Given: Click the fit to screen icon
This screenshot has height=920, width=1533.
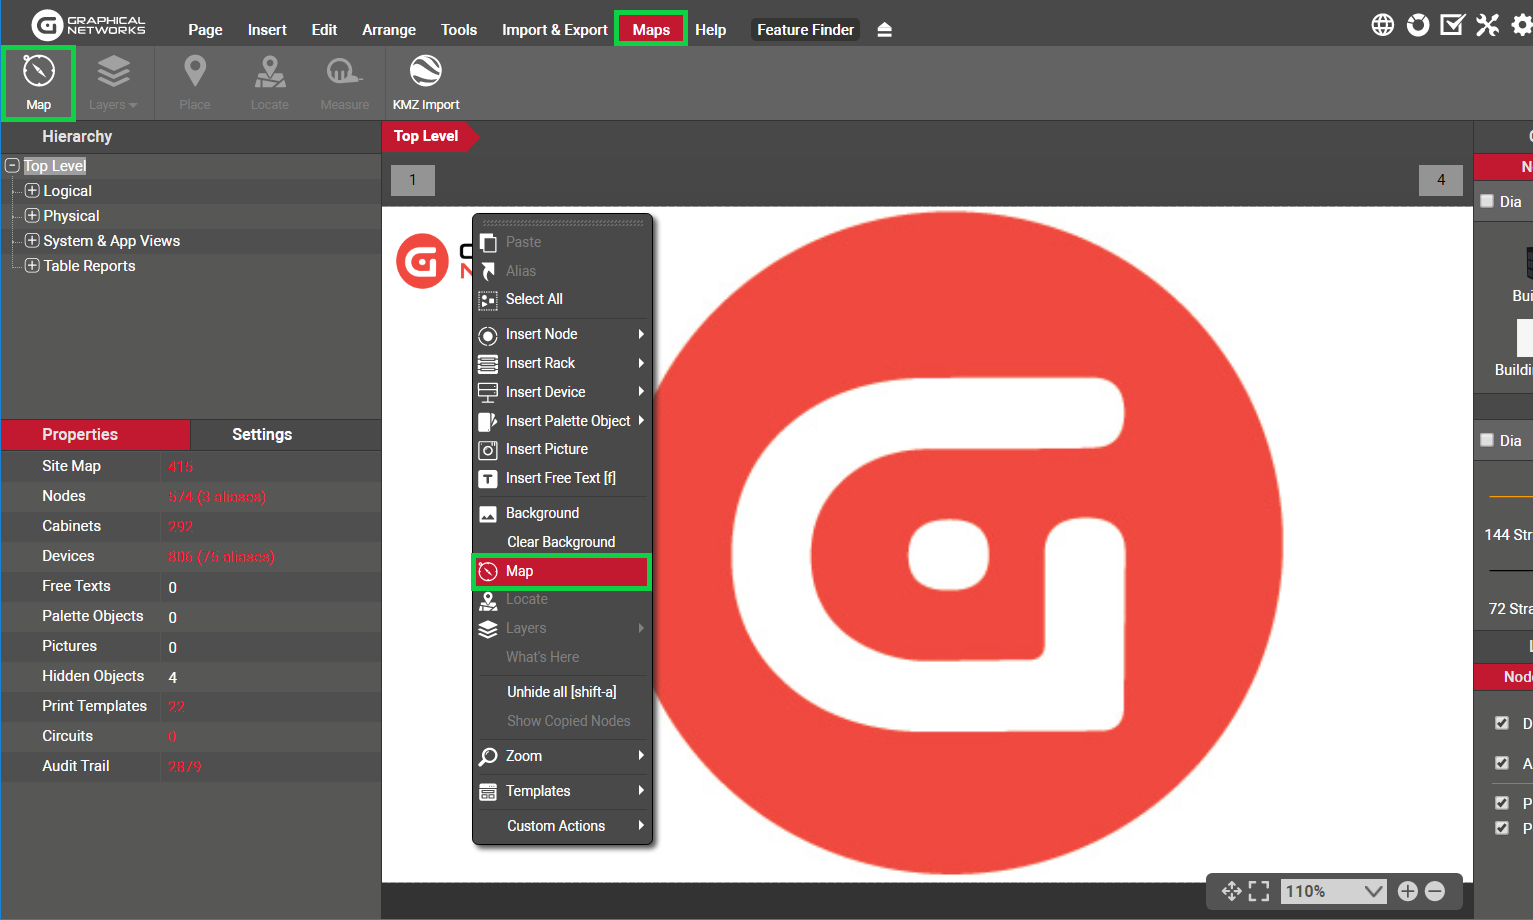Looking at the screenshot, I should pyautogui.click(x=1259, y=891).
